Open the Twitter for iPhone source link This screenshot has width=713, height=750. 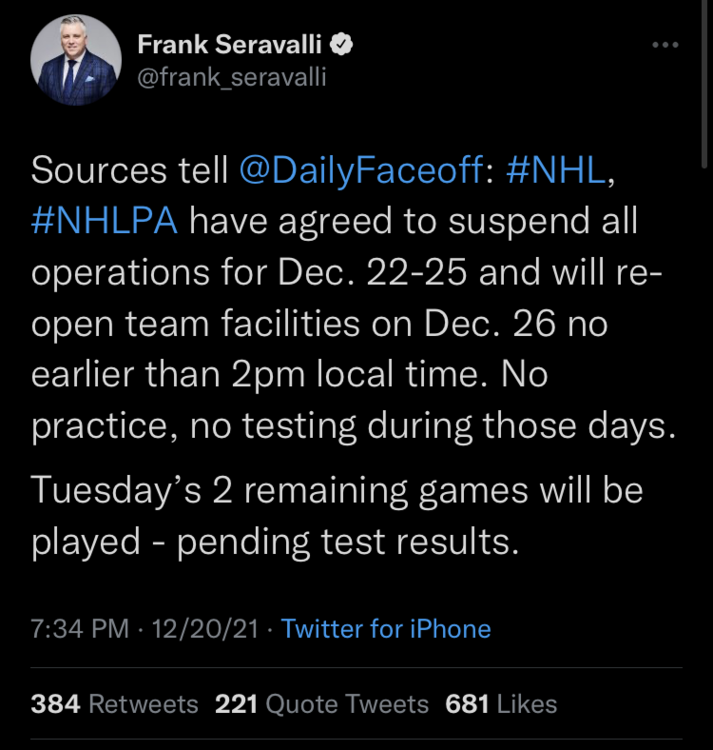386,629
